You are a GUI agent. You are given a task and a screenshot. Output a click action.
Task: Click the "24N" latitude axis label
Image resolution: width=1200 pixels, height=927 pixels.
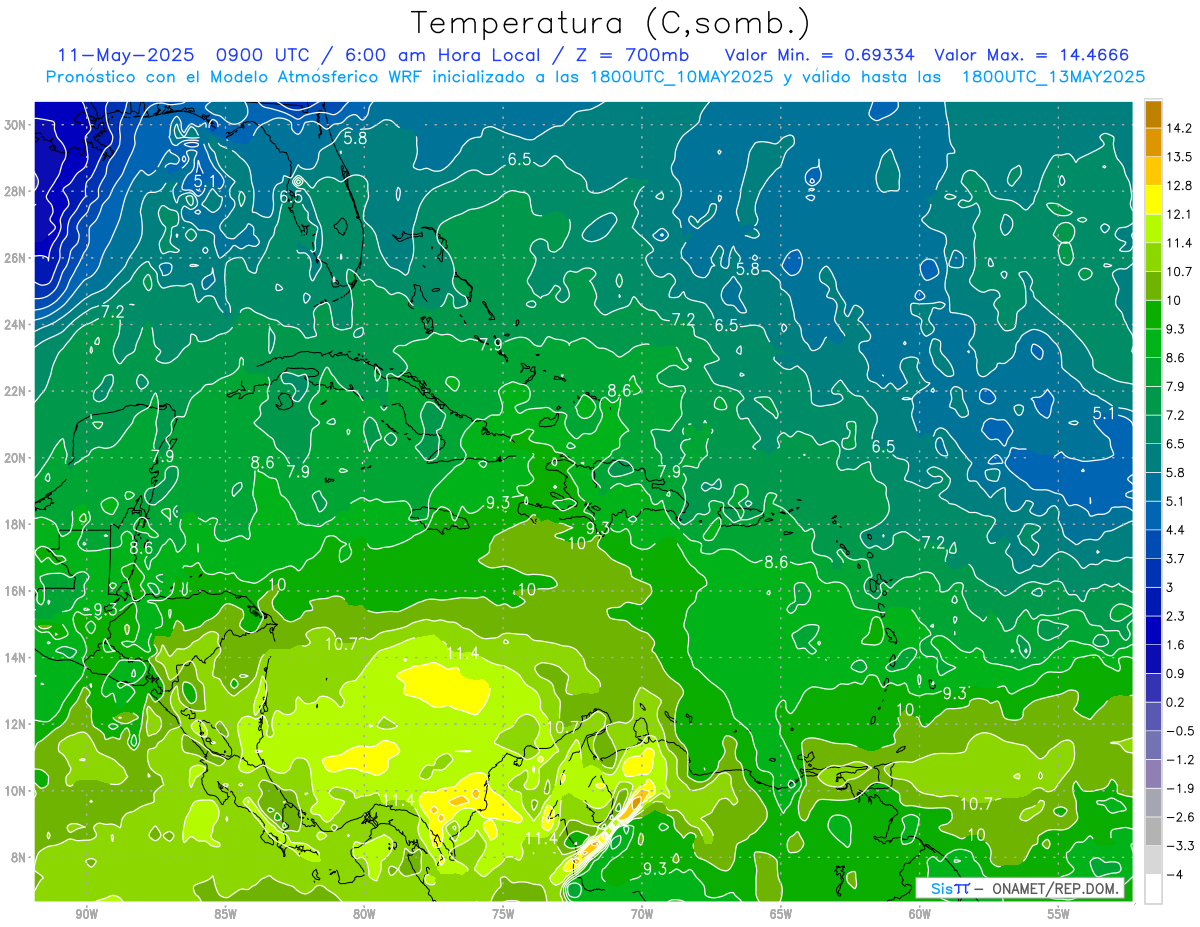[16, 324]
